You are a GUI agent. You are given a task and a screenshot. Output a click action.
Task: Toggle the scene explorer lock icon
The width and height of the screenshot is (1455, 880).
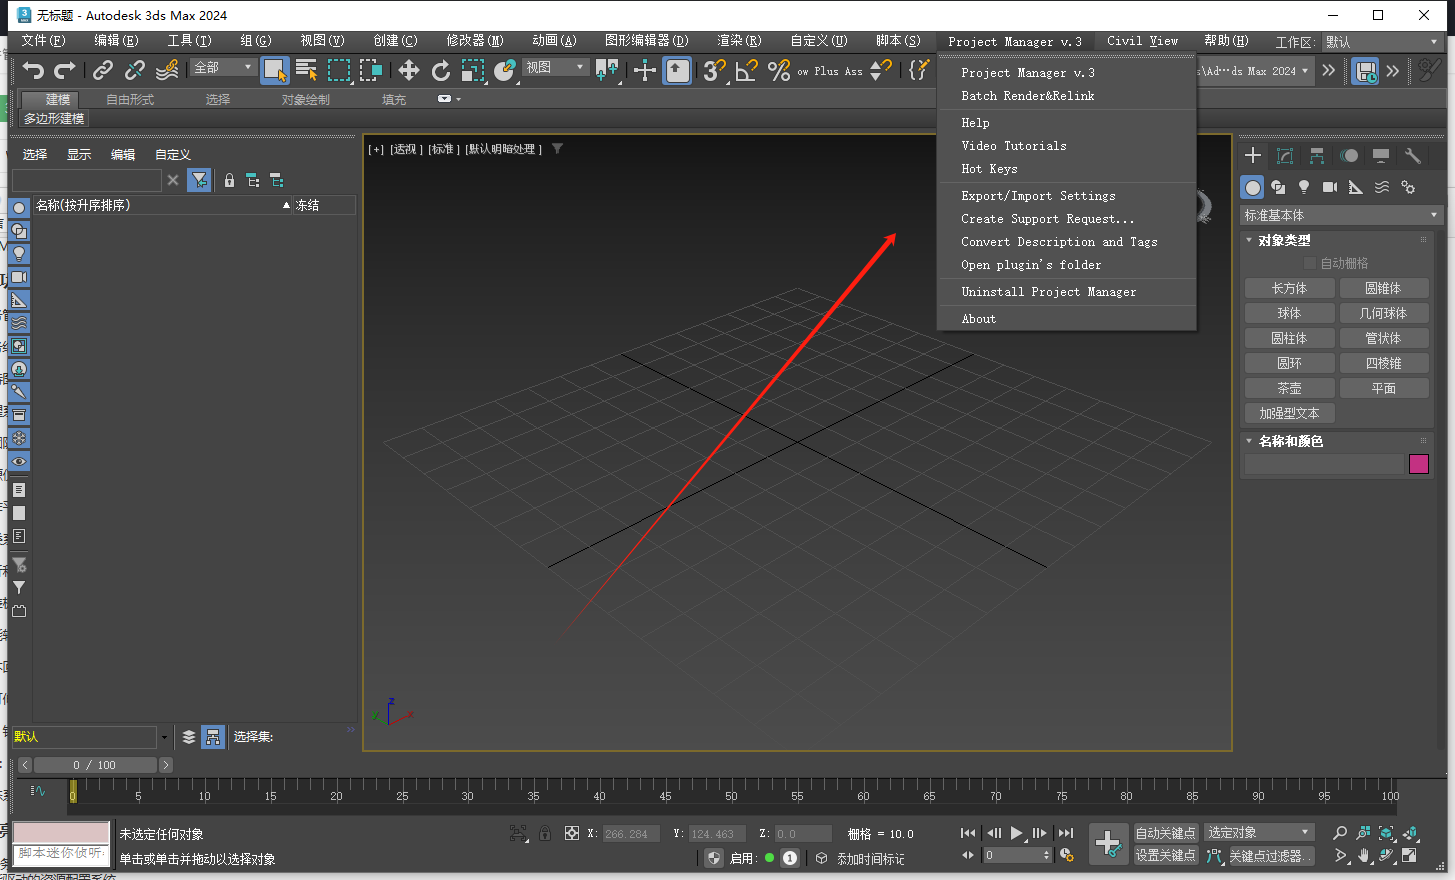[229, 180]
